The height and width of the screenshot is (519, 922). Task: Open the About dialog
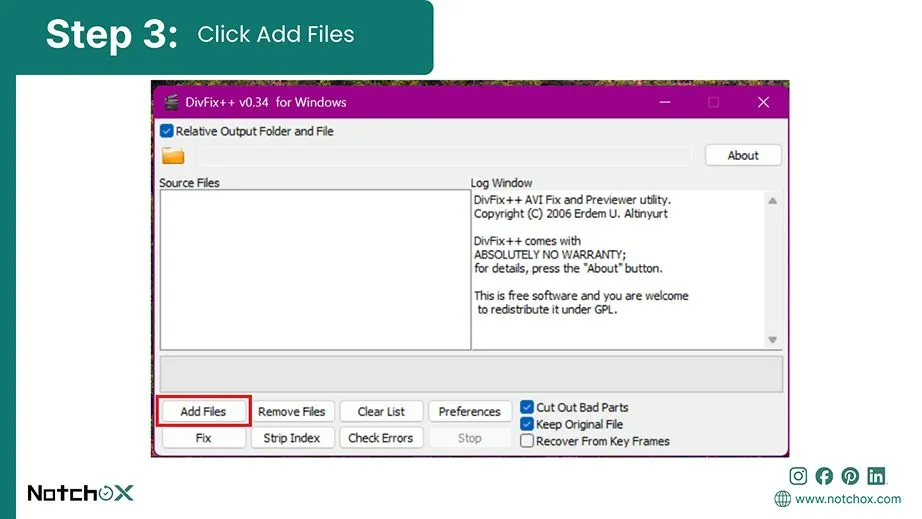743,156
